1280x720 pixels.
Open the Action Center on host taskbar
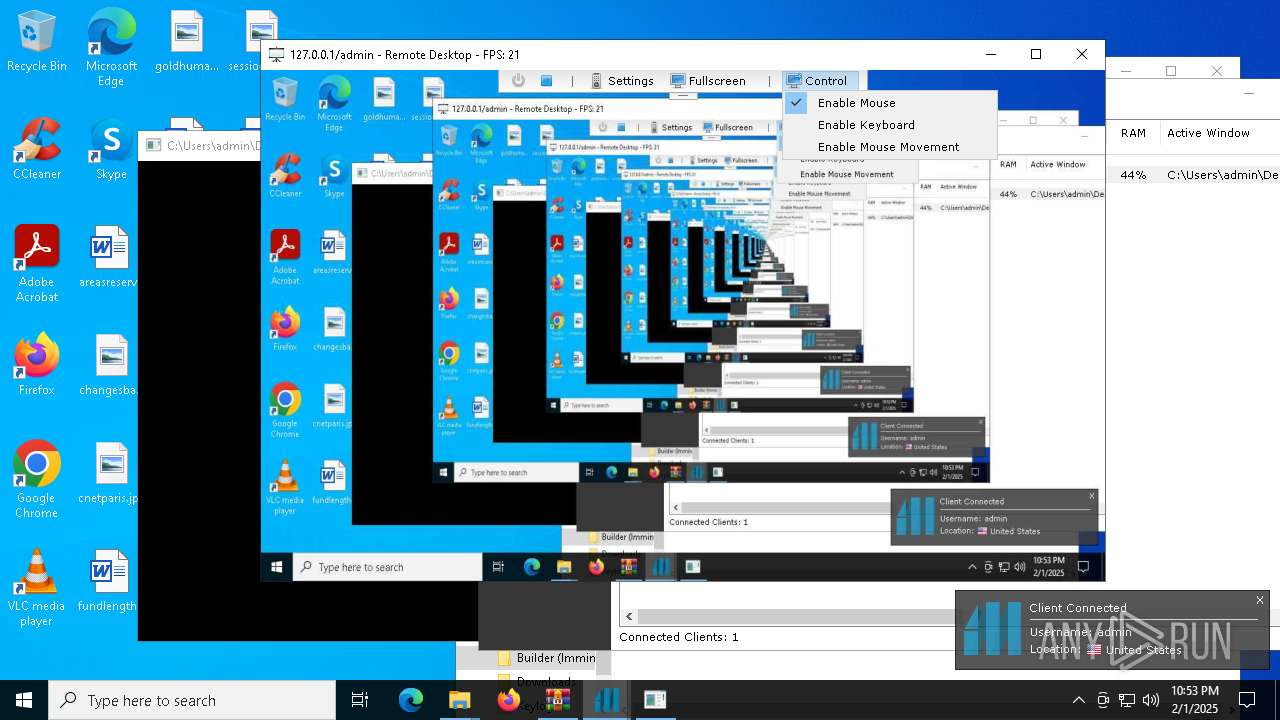coord(1247,700)
